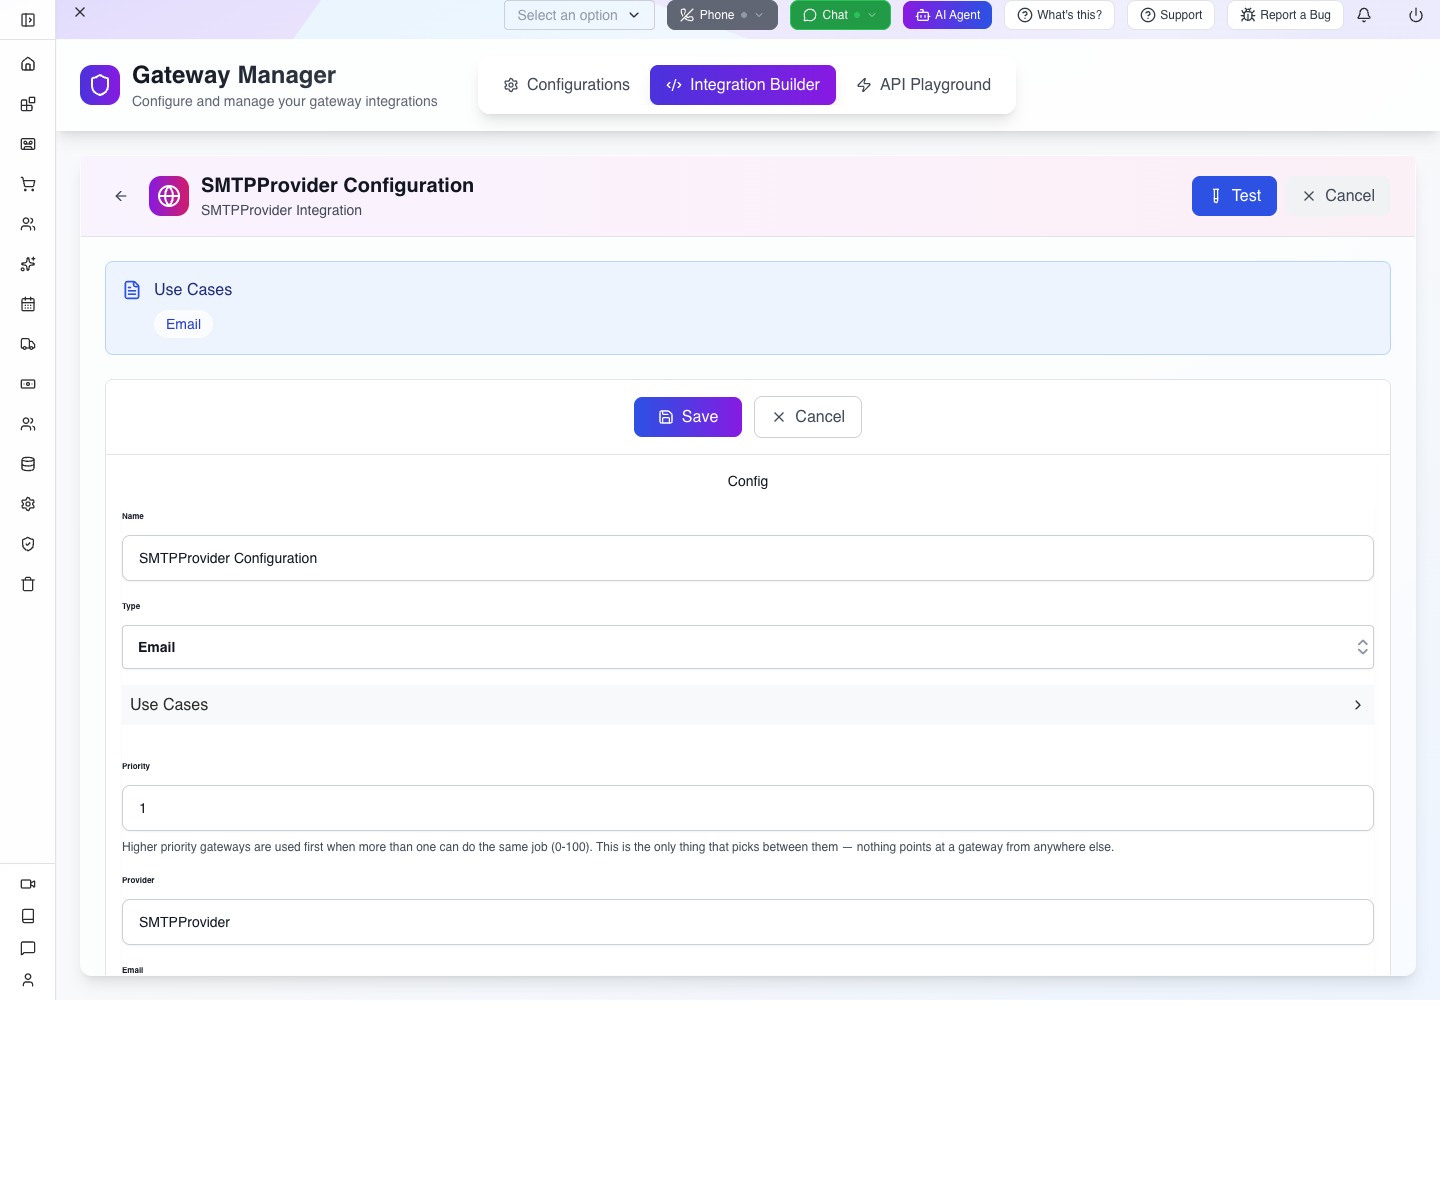
Task: Expand the Use Cases section row
Action: [748, 705]
